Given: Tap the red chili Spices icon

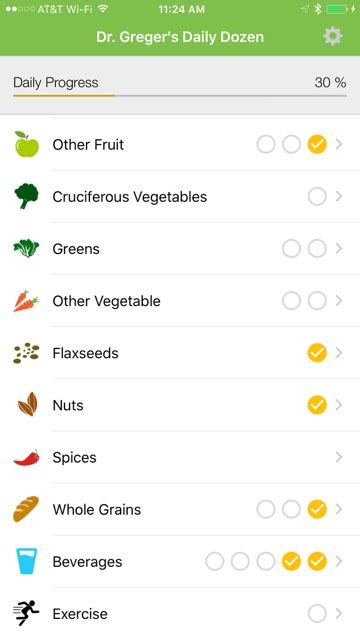Looking at the screenshot, I should click(27, 458).
